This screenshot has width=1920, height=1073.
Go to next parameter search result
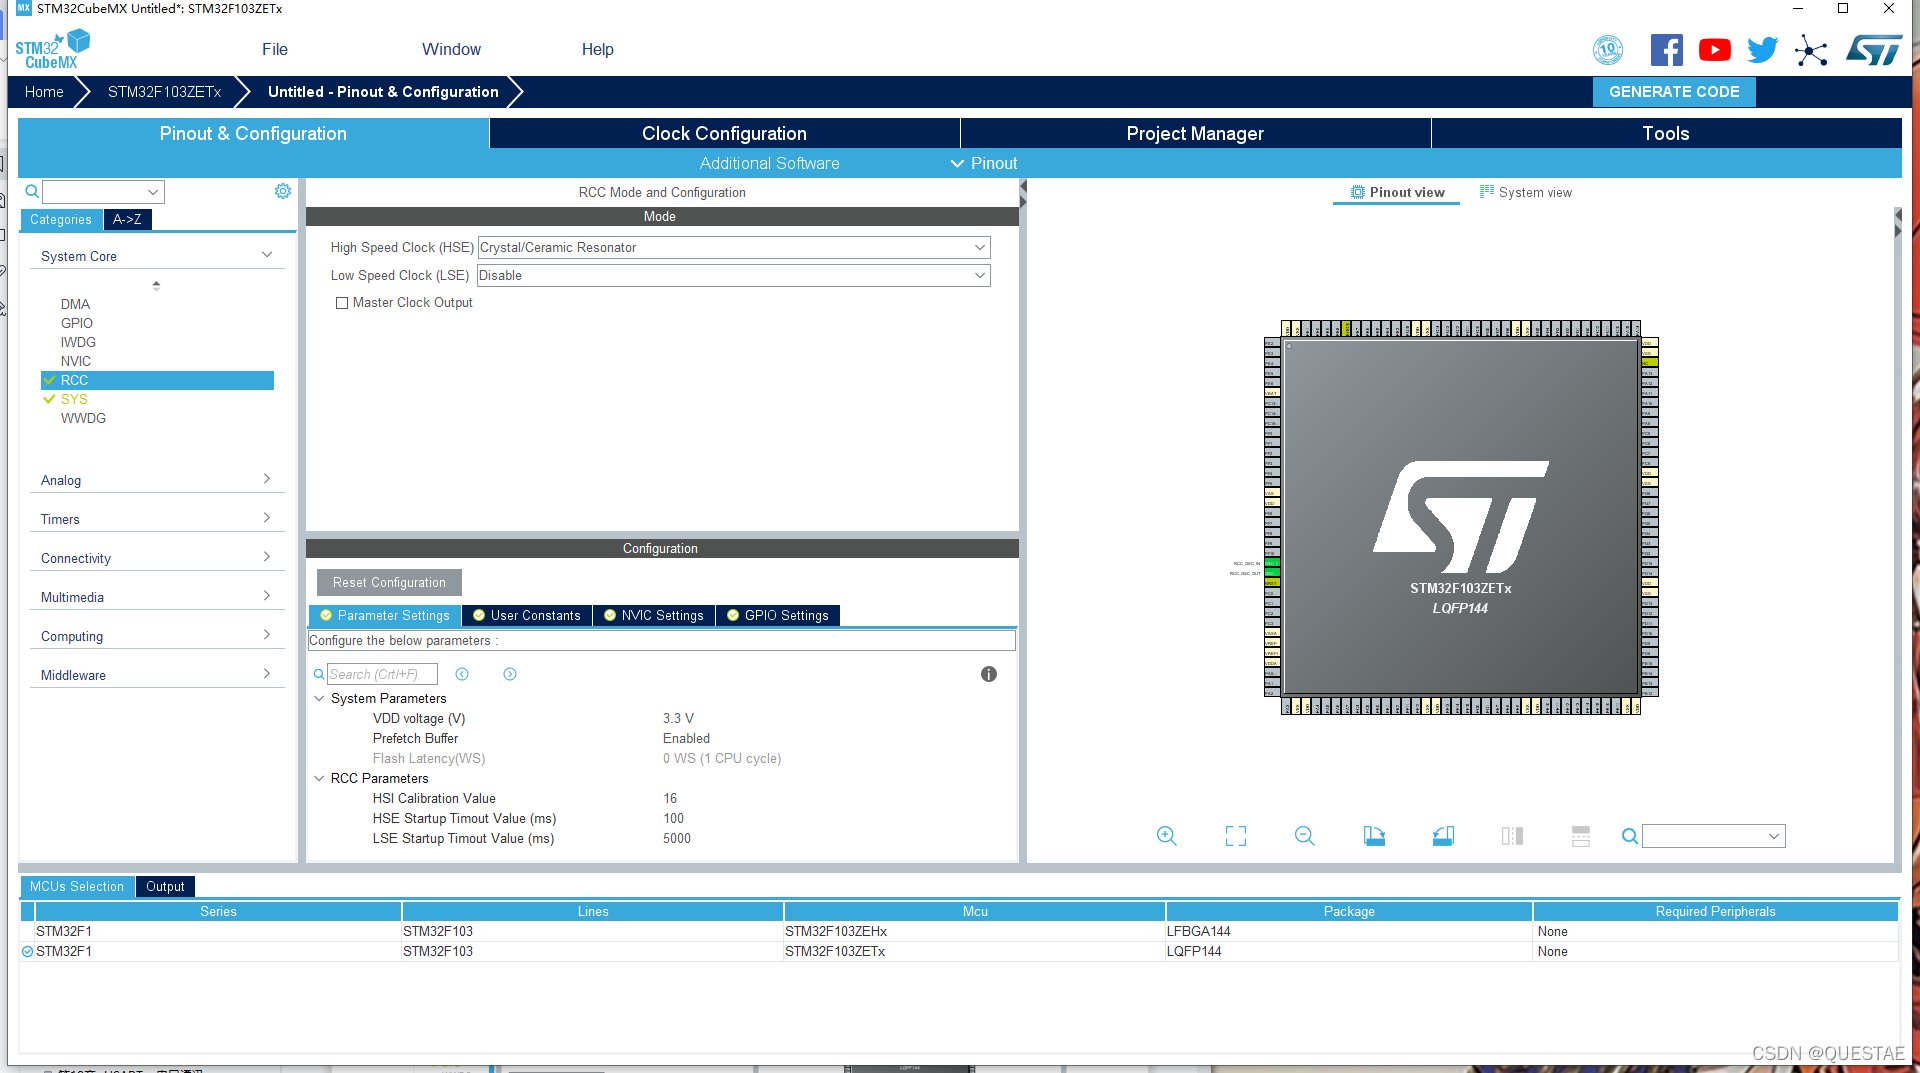pyautogui.click(x=510, y=674)
